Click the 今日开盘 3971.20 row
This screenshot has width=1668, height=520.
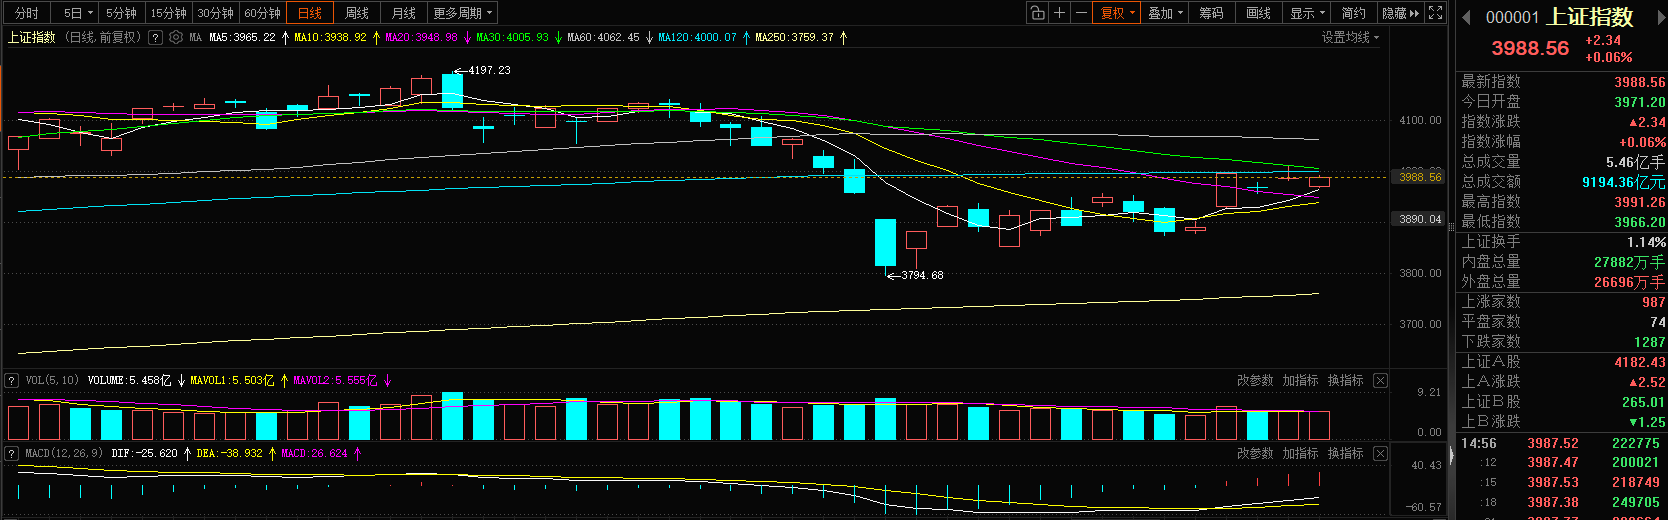(x=1562, y=102)
